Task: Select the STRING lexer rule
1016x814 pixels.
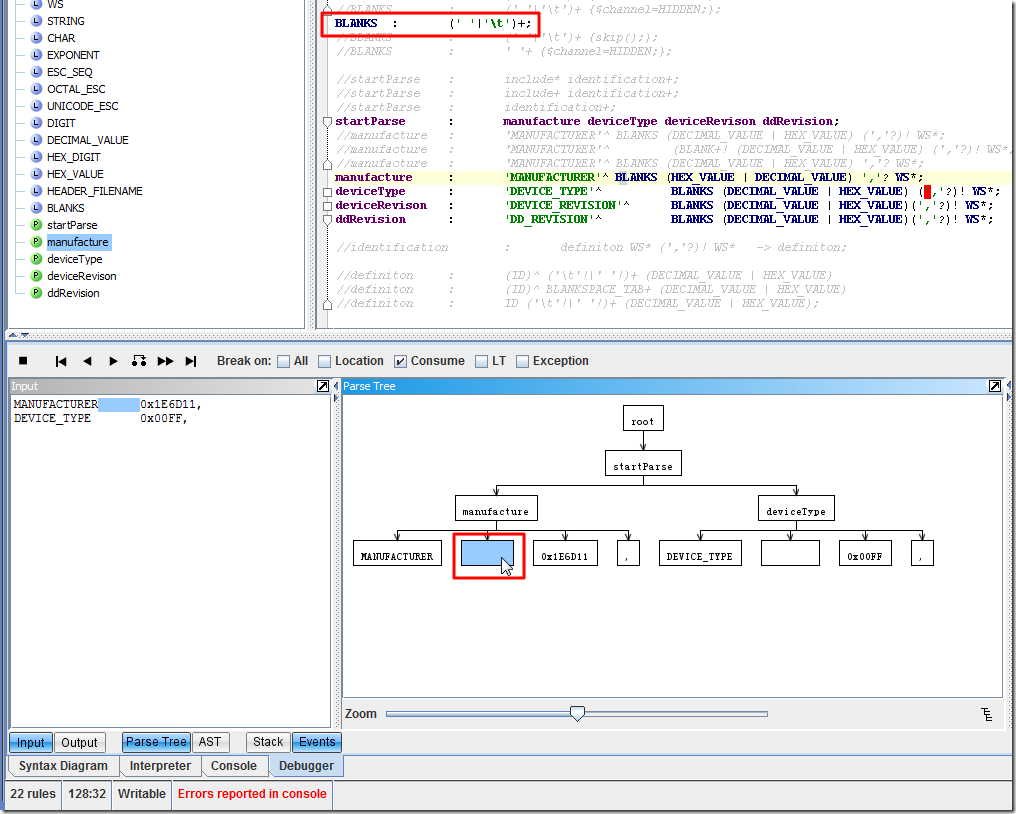Action: pyautogui.click(x=65, y=21)
